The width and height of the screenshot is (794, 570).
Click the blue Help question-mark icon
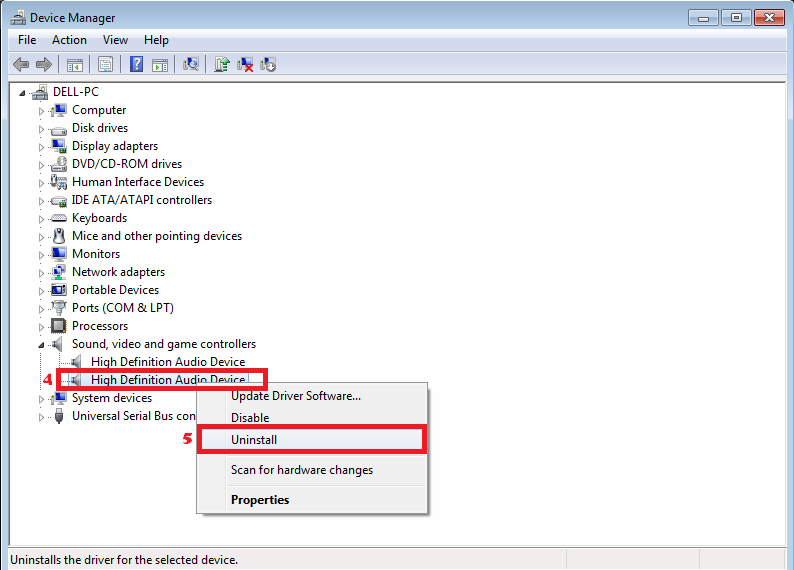[136, 64]
